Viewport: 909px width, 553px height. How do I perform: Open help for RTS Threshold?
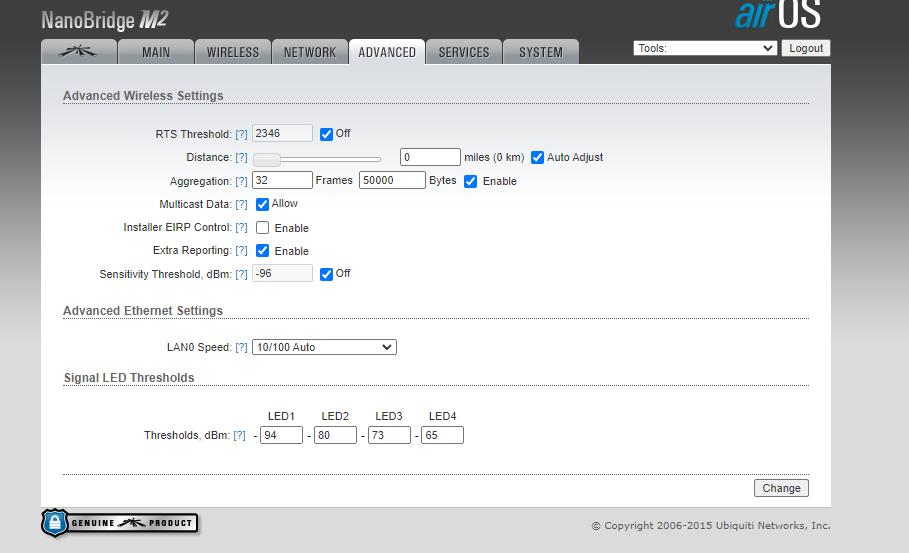point(241,134)
